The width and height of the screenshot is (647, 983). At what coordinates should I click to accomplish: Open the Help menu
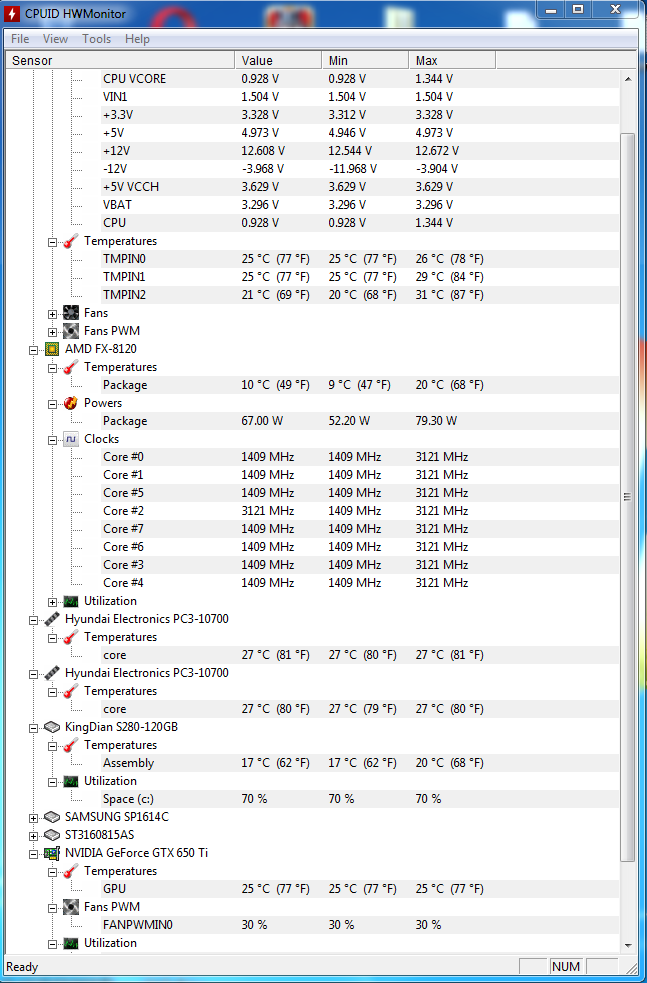137,39
